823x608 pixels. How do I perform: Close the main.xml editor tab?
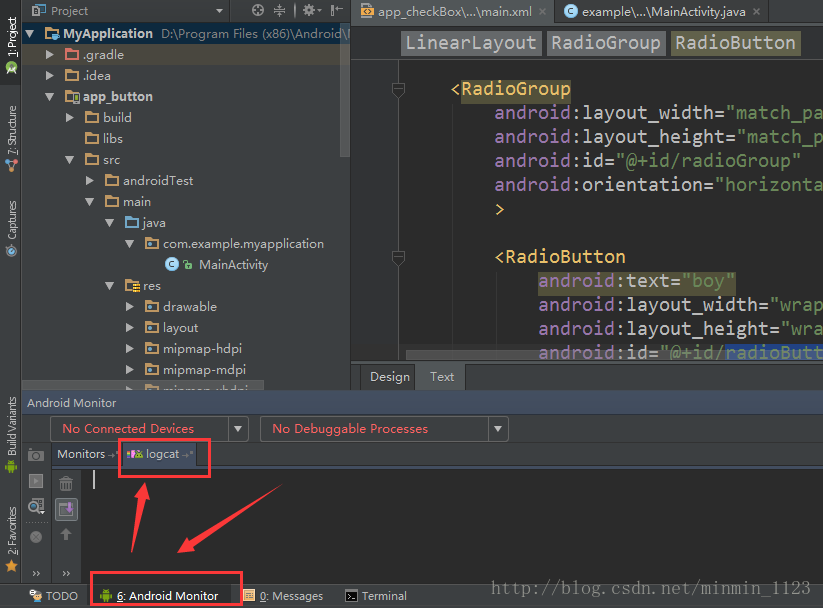542,11
